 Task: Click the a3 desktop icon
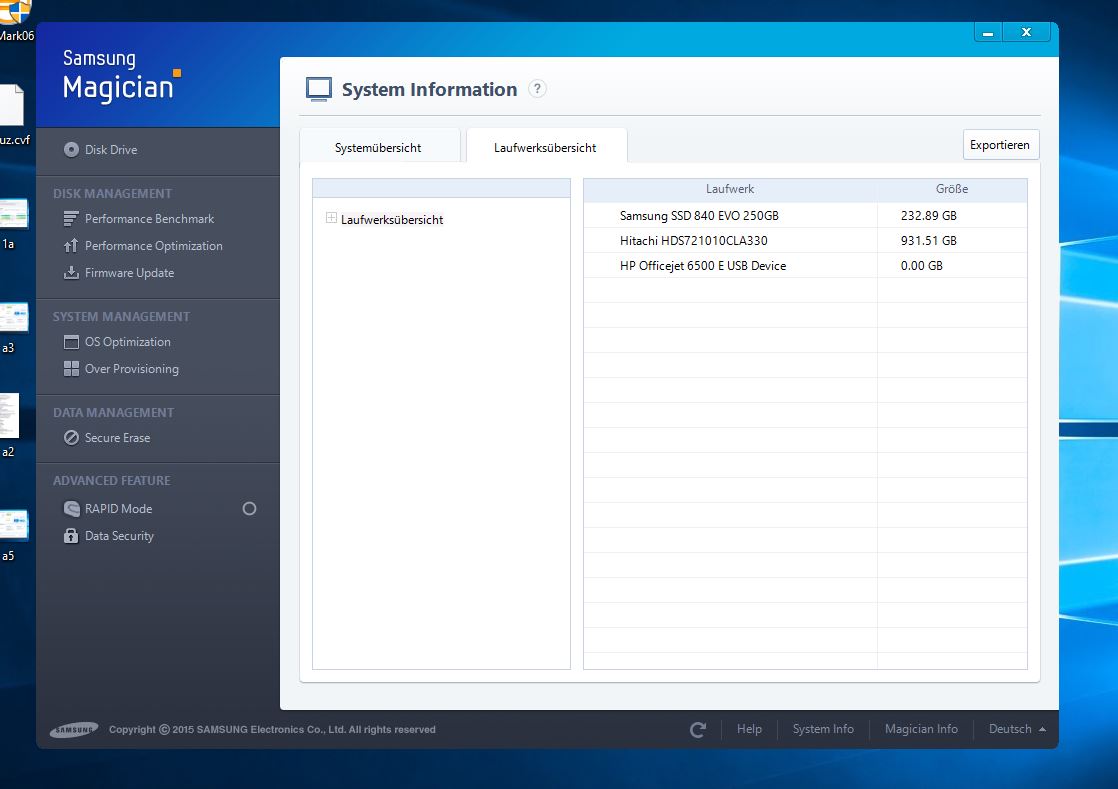click(x=13, y=327)
